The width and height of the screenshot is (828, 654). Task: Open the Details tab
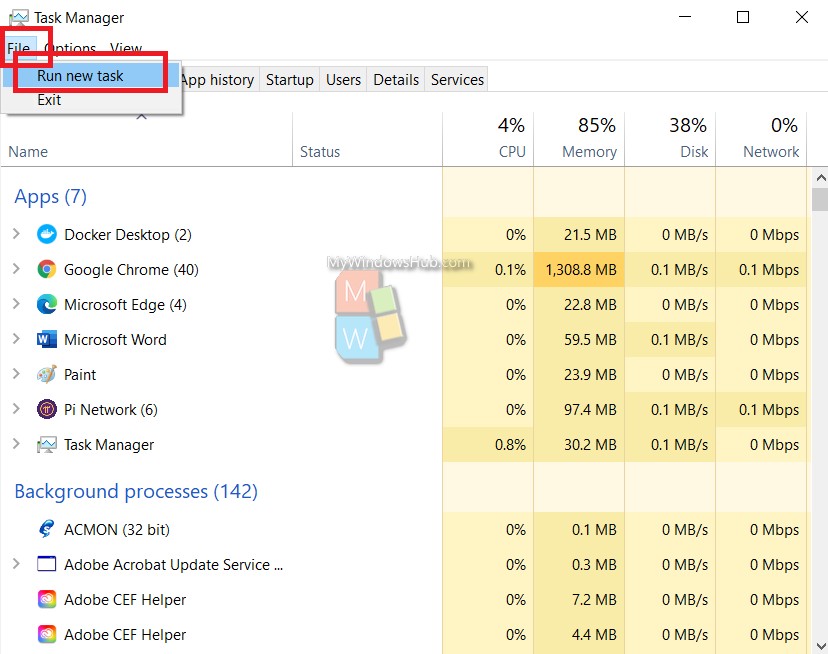click(396, 80)
